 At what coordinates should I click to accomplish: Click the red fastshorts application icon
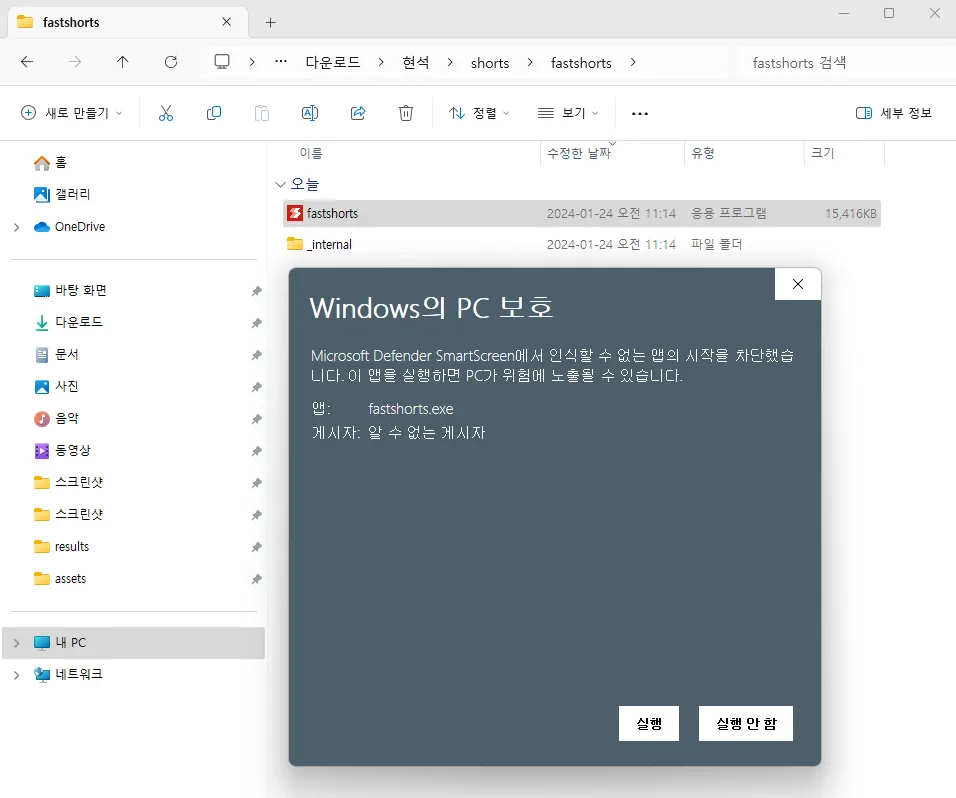point(295,213)
